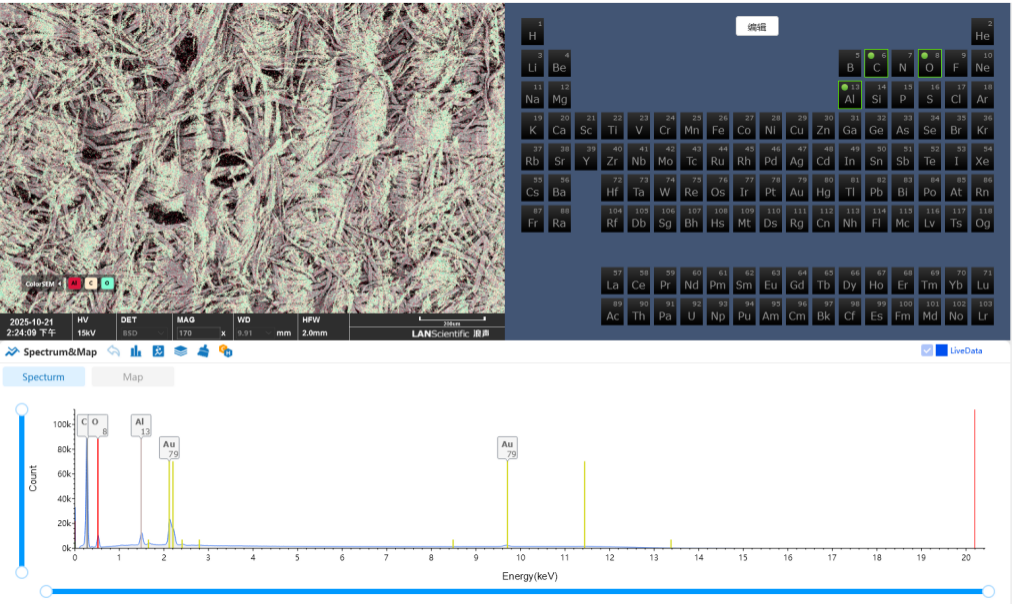The height and width of the screenshot is (605, 1012).
Task: Click the undo arrow icon in Spectrum&Map toolbar
Action: 113,351
